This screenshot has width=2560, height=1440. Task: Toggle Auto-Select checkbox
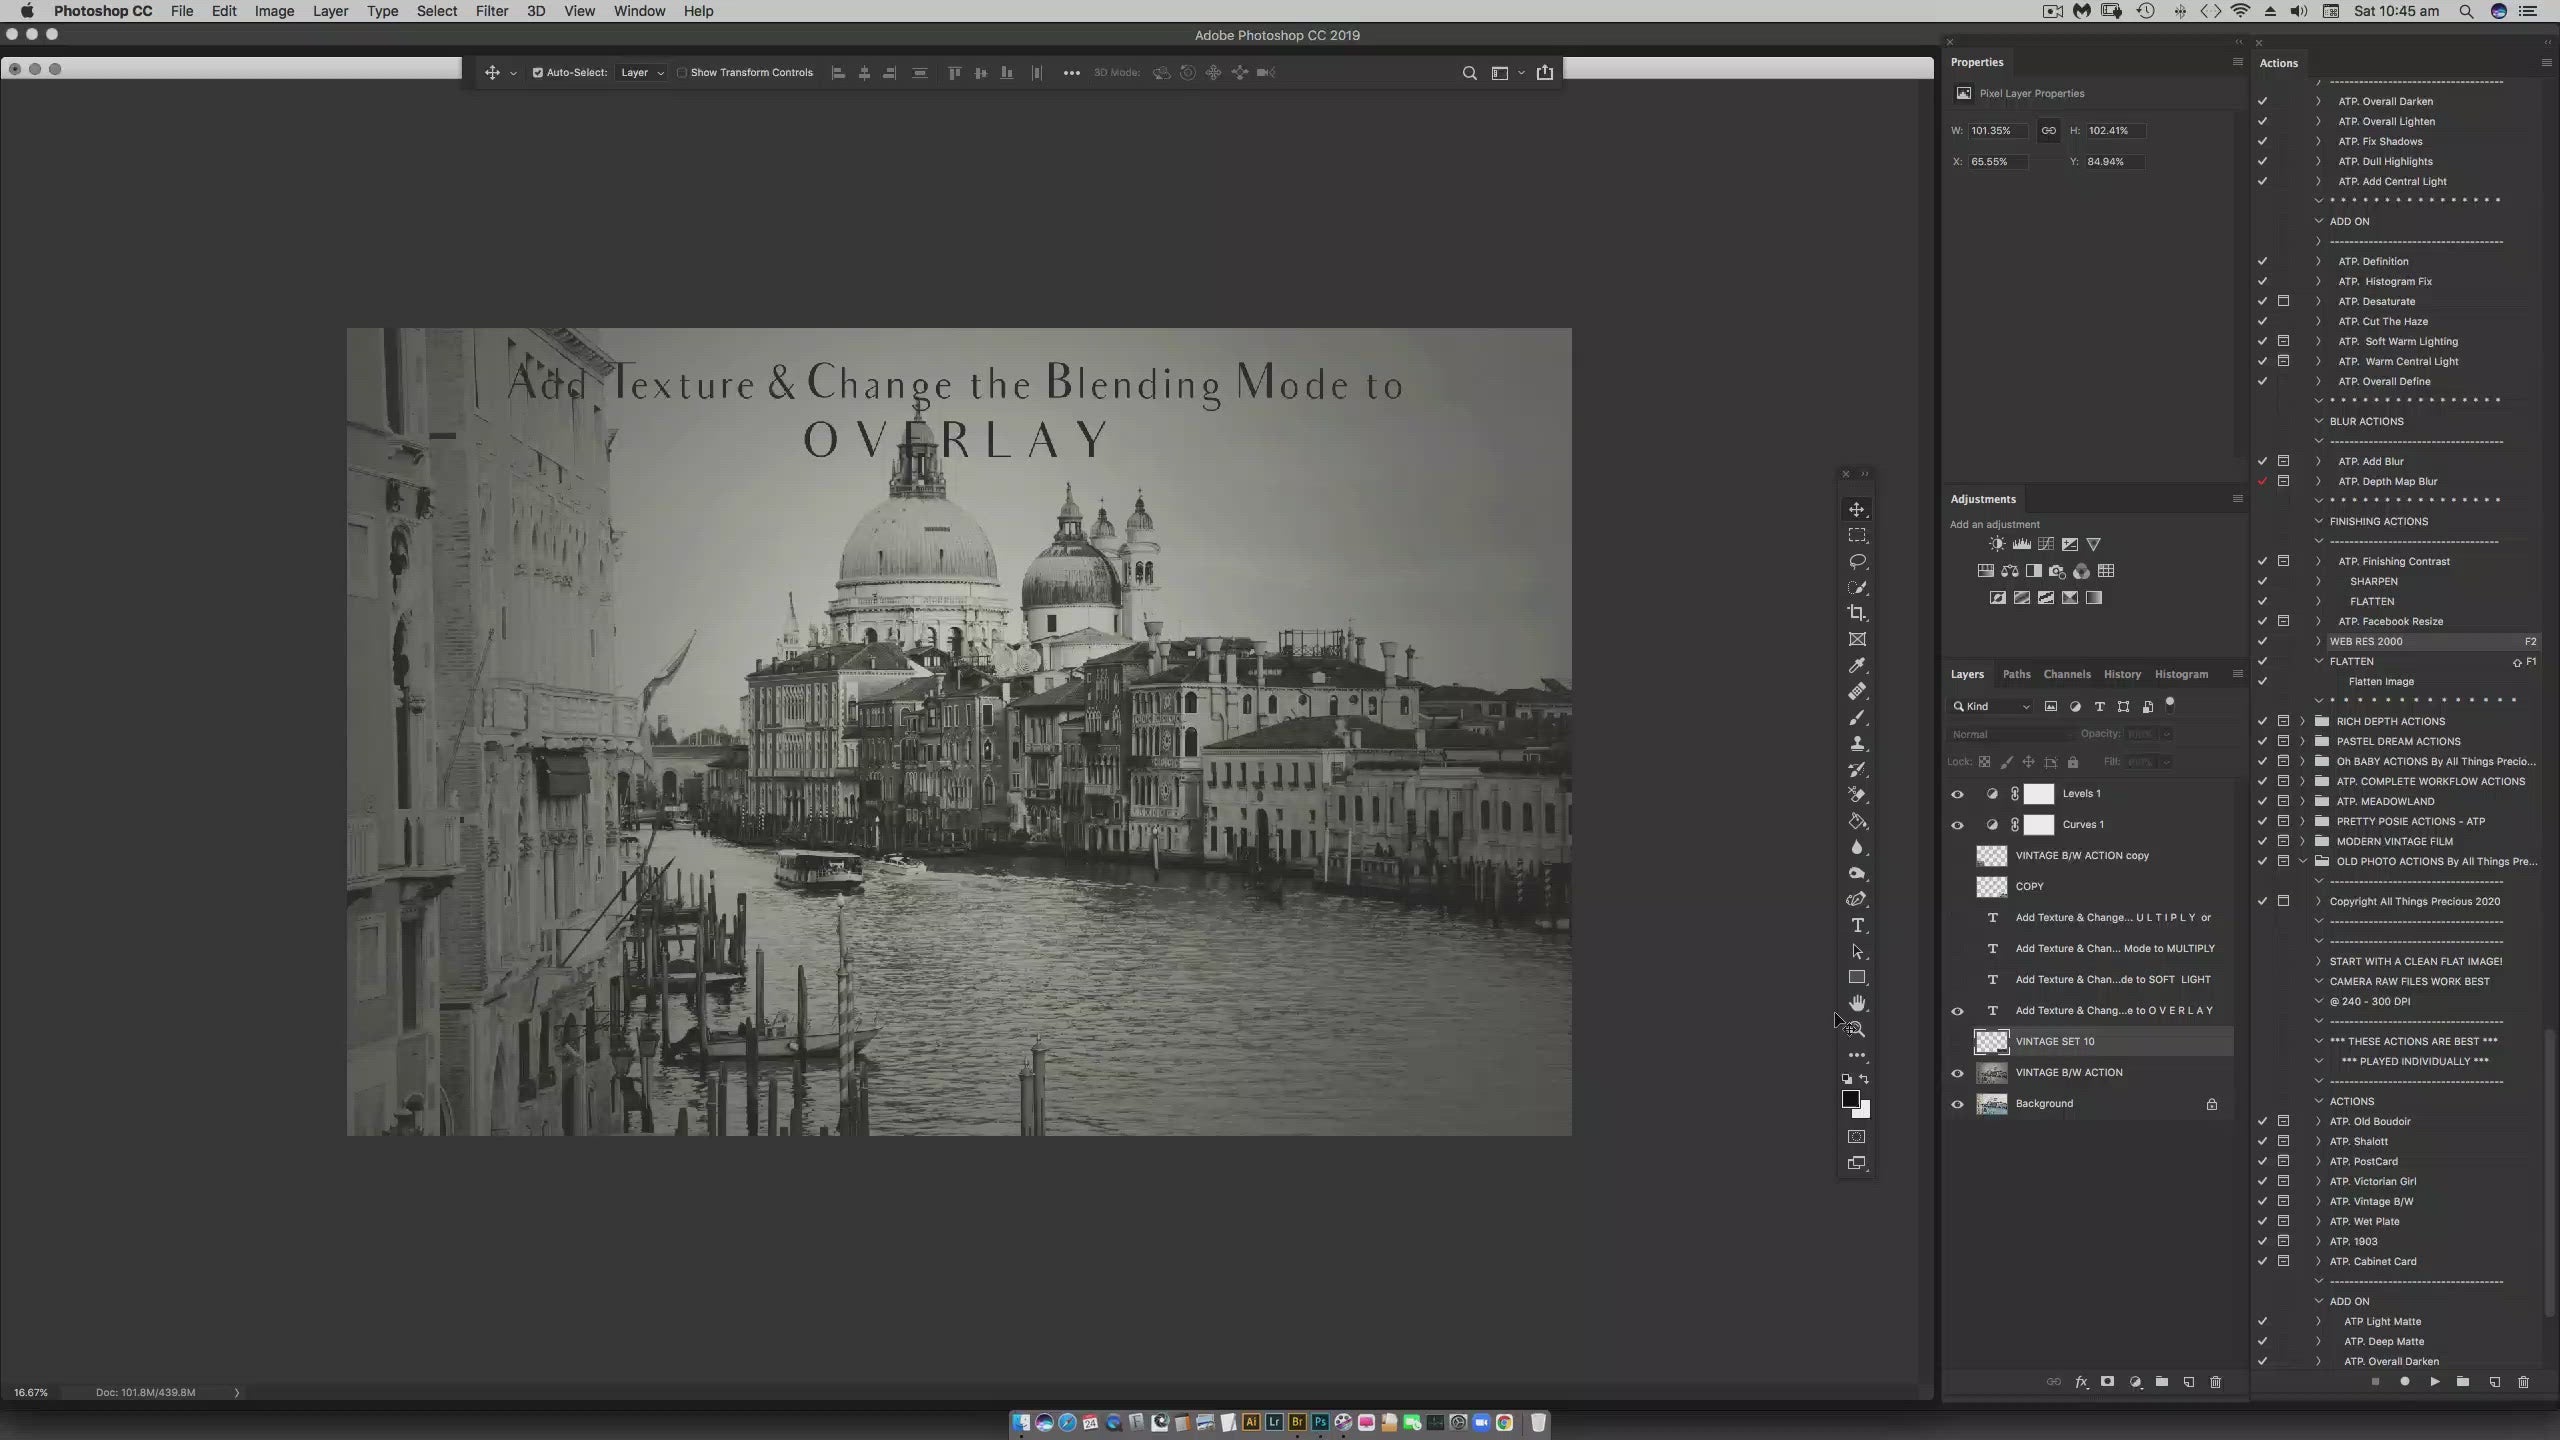(538, 72)
